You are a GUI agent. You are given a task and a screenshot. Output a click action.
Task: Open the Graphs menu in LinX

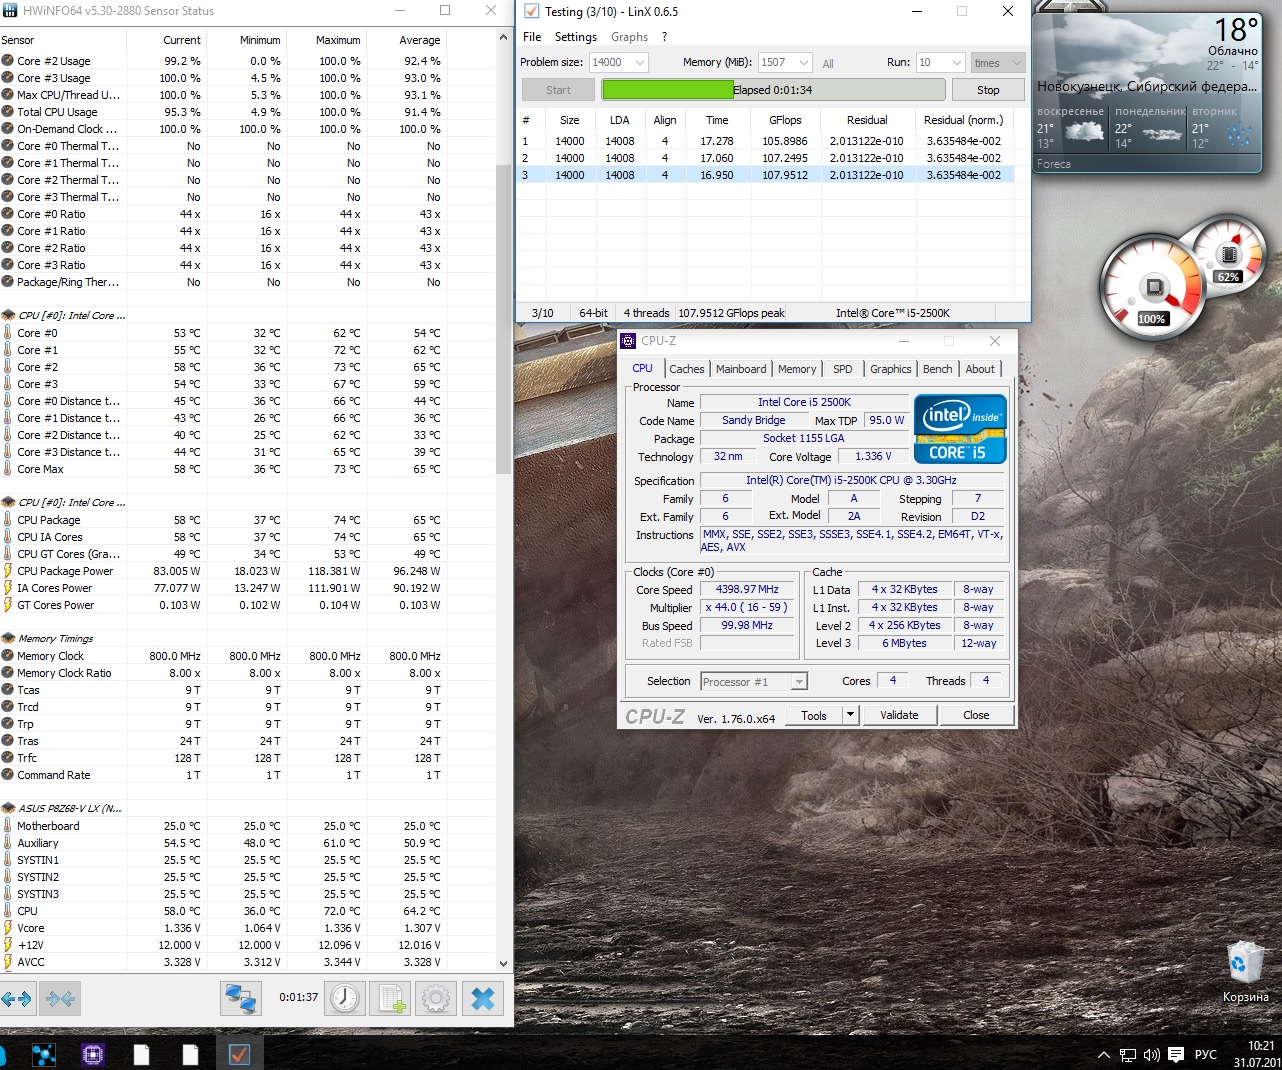[x=629, y=37]
